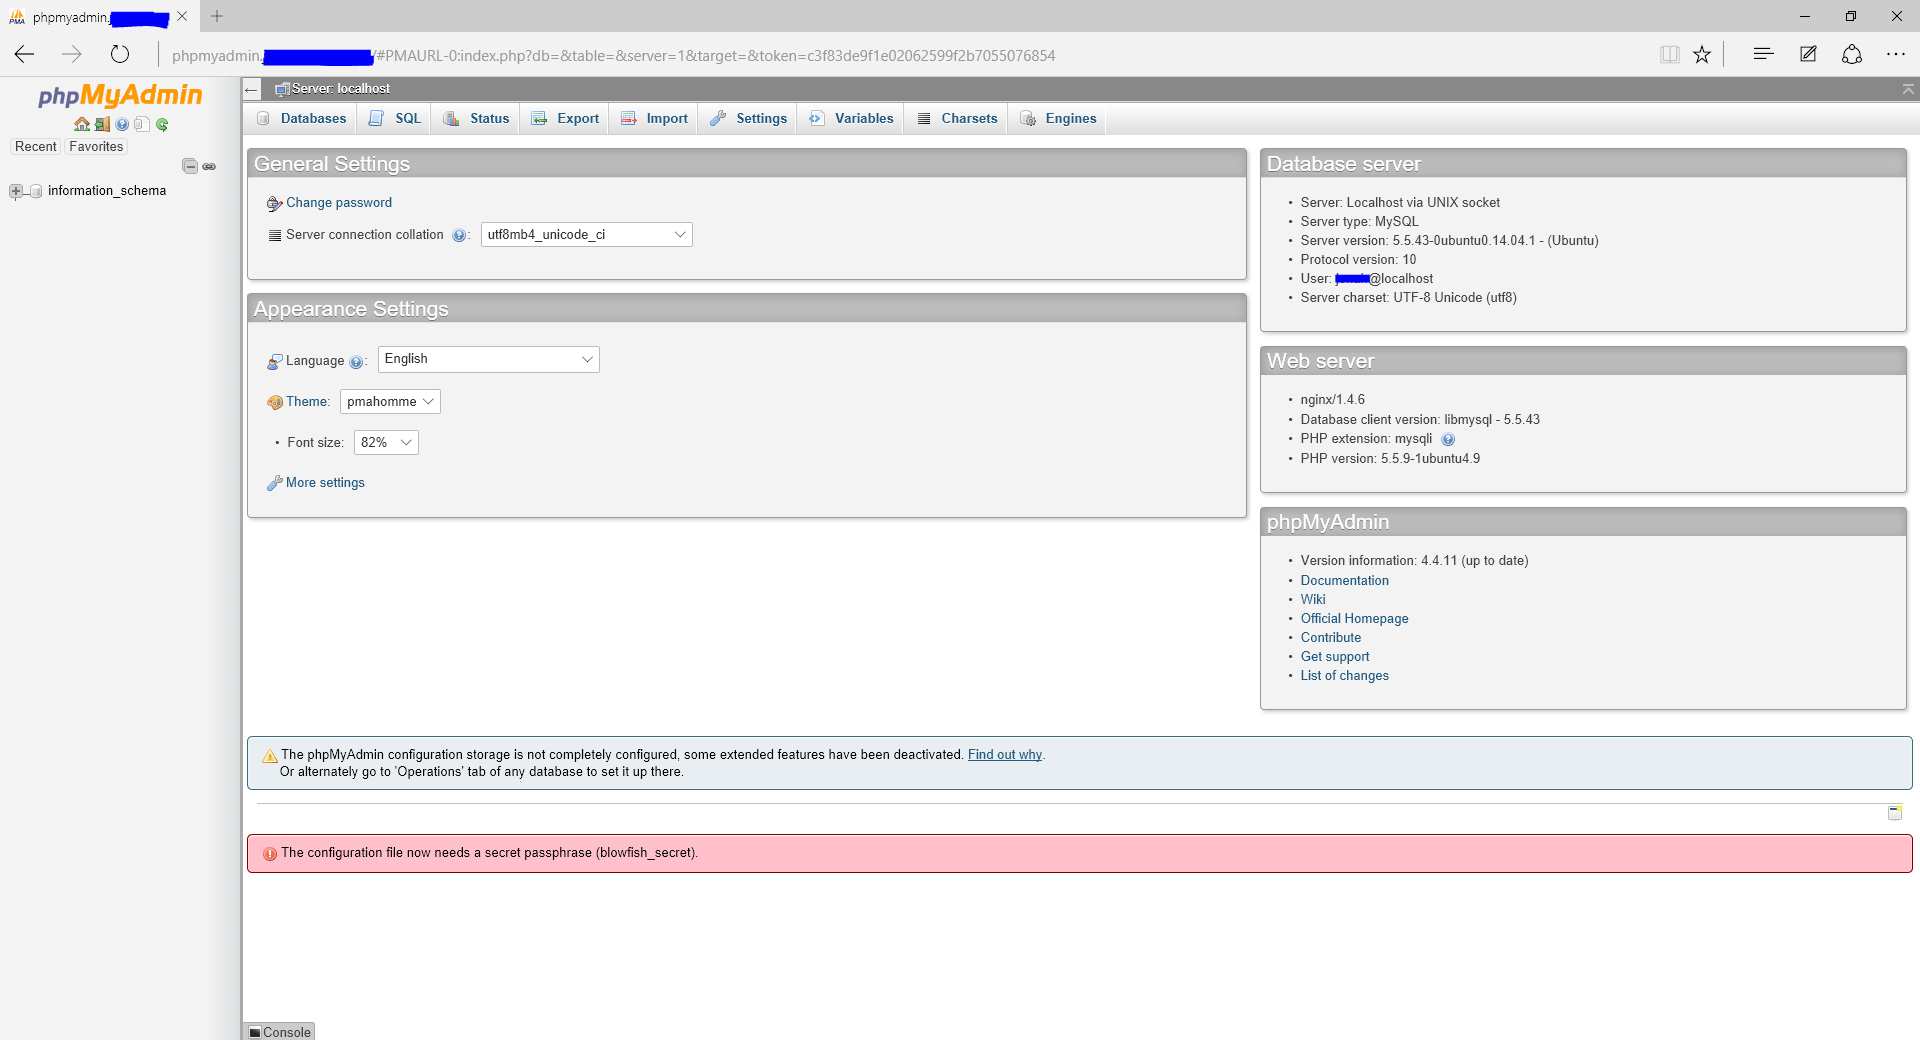Click the blowfish_secret error message text

[x=489, y=853]
